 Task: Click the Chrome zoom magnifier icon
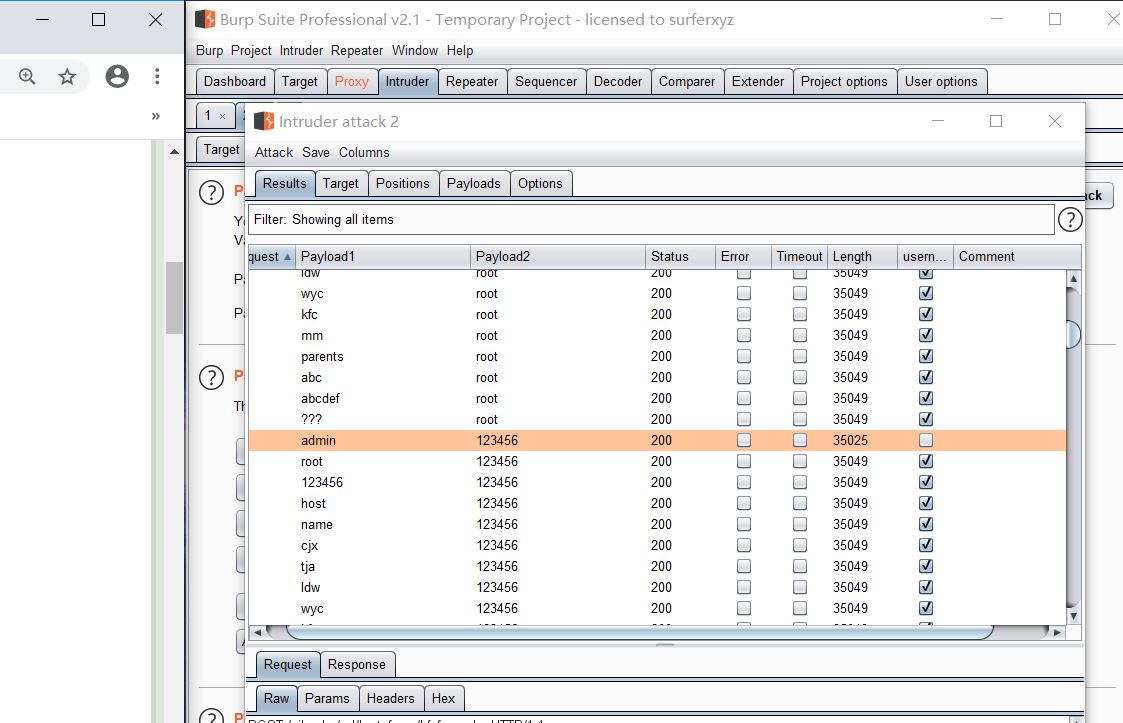tap(27, 76)
